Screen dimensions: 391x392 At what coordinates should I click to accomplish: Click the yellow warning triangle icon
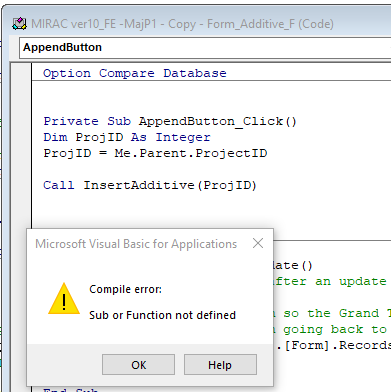point(64,299)
